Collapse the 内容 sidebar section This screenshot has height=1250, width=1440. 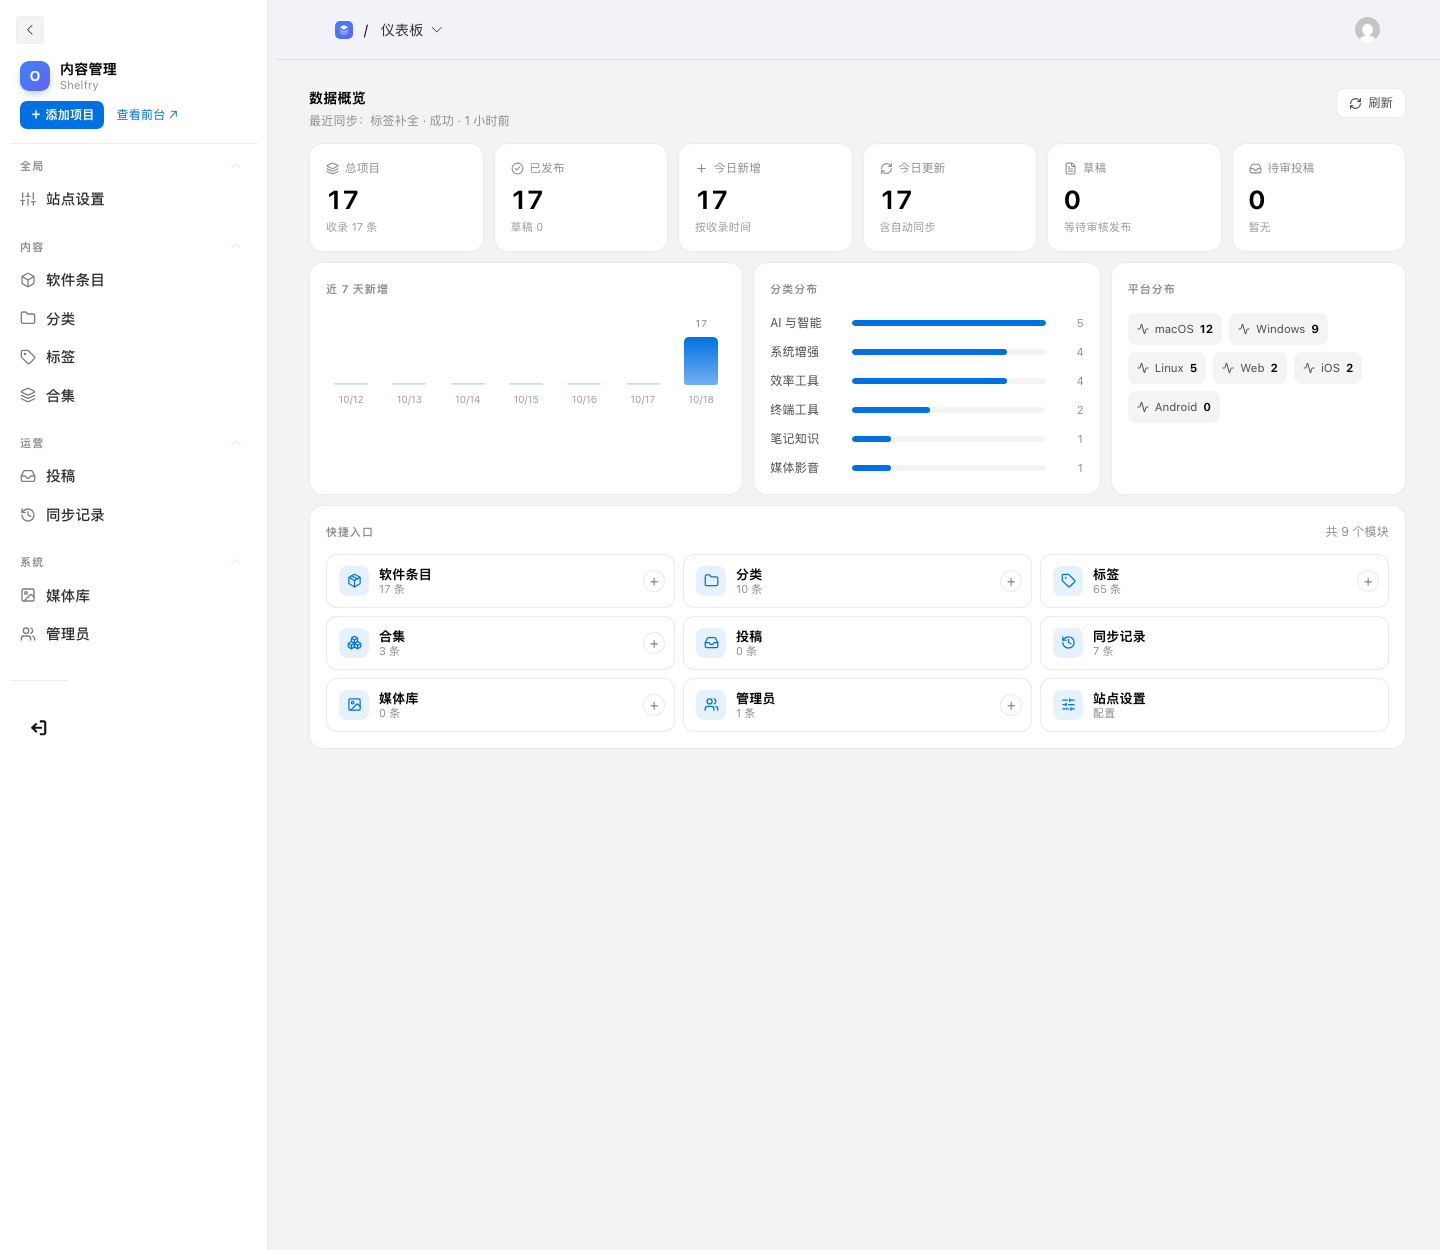[236, 247]
